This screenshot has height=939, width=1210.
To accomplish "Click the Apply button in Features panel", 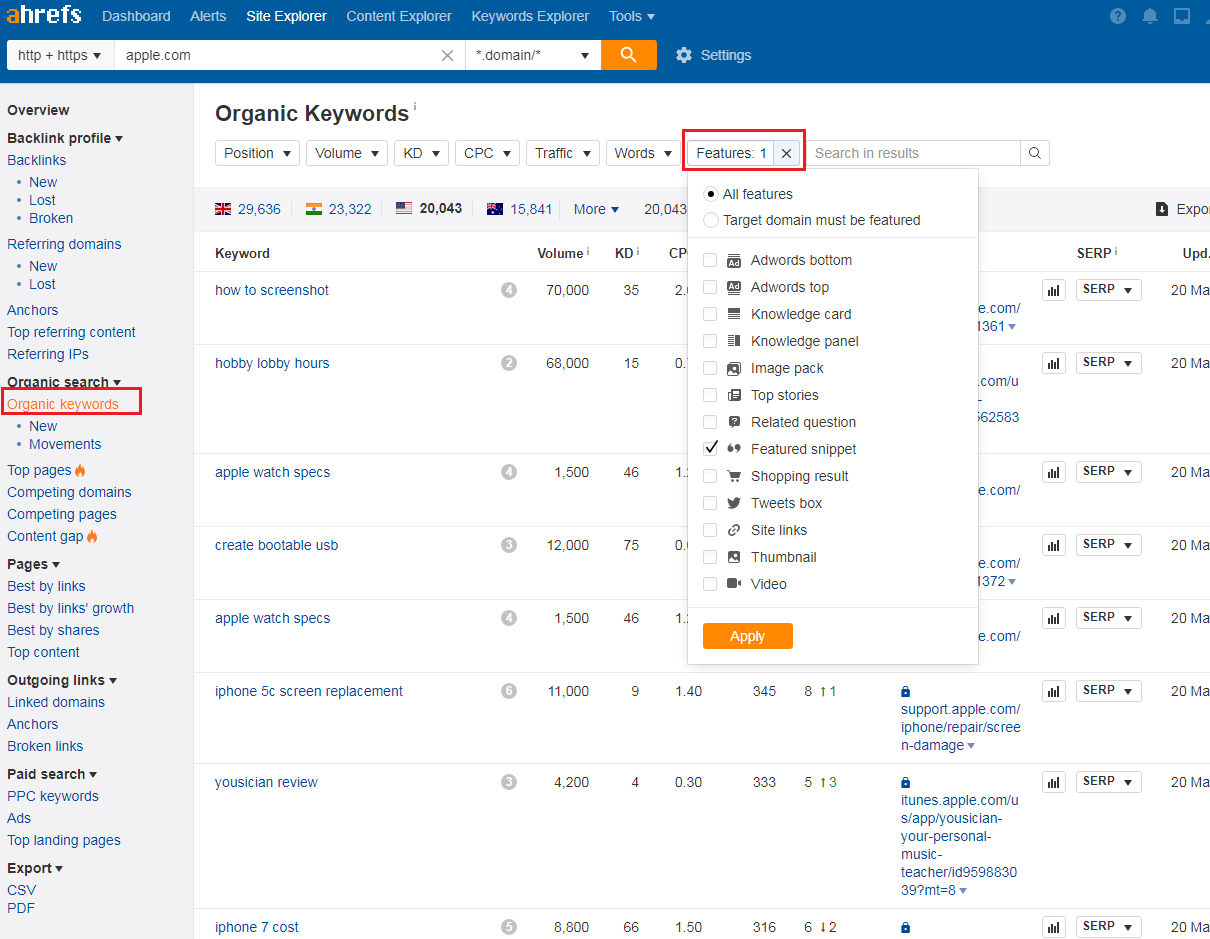I will coord(747,635).
